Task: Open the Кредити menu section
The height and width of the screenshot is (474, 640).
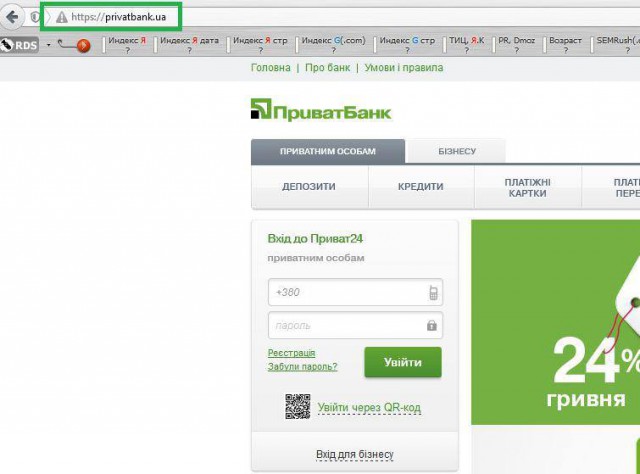Action: pos(421,187)
